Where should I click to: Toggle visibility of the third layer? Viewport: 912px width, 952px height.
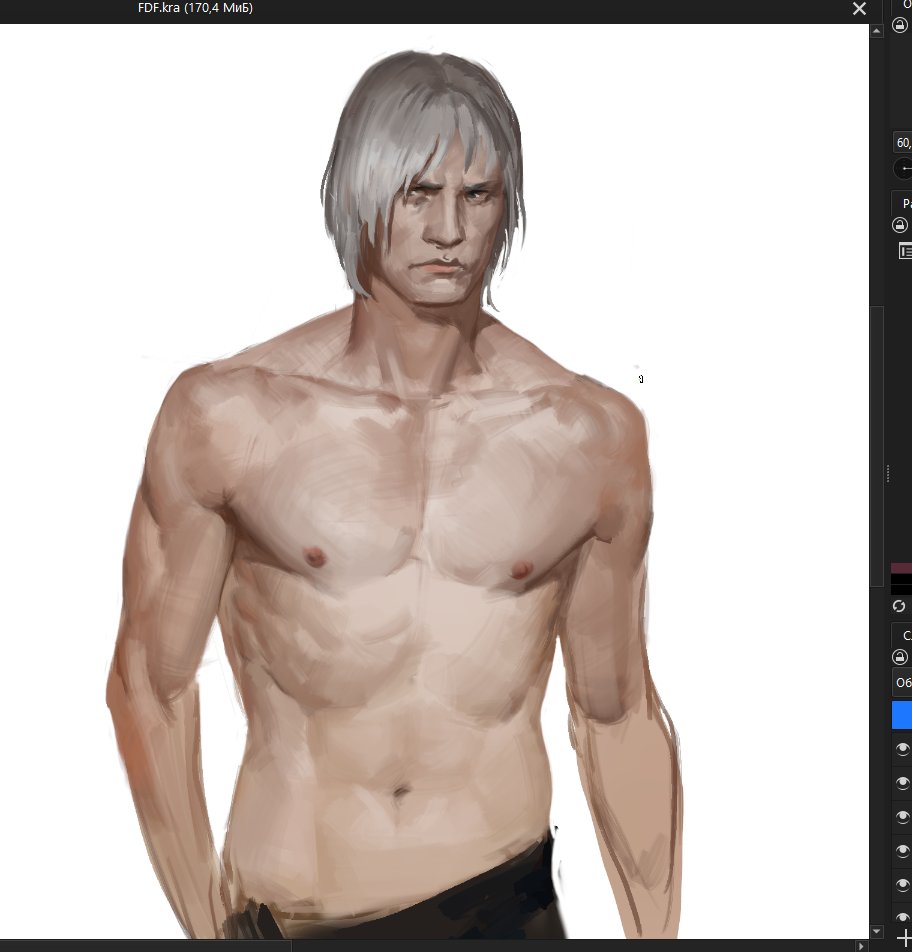(901, 815)
